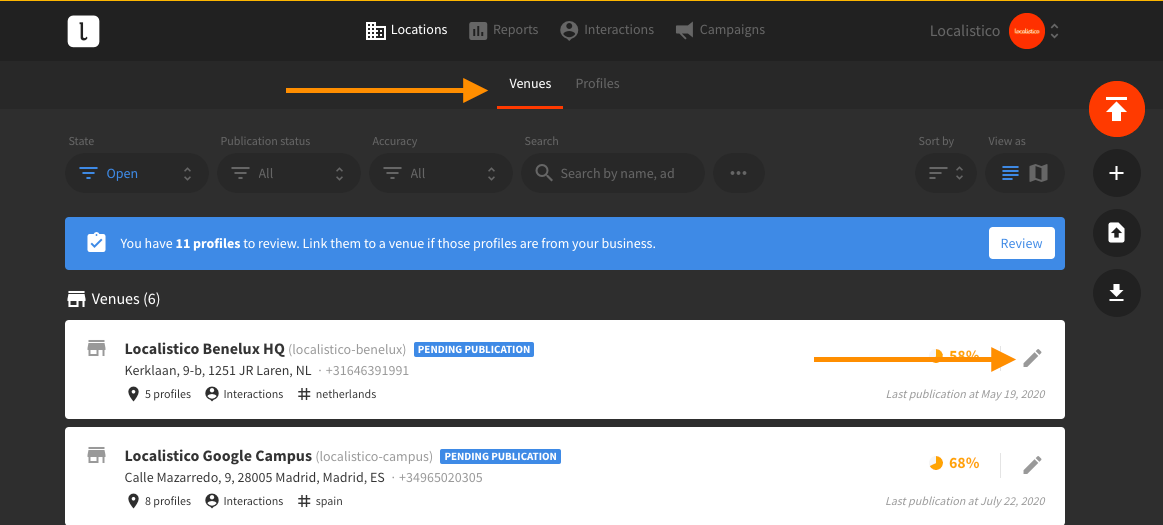Click Pending Publication badge on Benelux HQ
Screen dimensions: 1163x525
pos(474,349)
